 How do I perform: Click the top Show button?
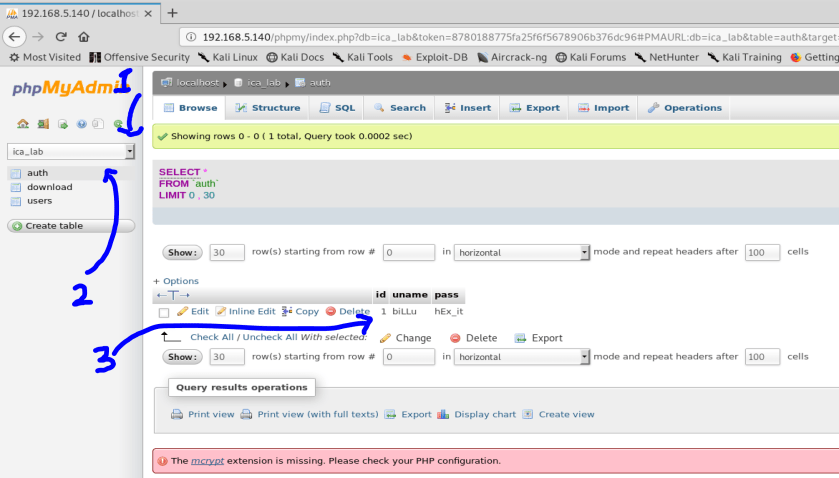(182, 253)
